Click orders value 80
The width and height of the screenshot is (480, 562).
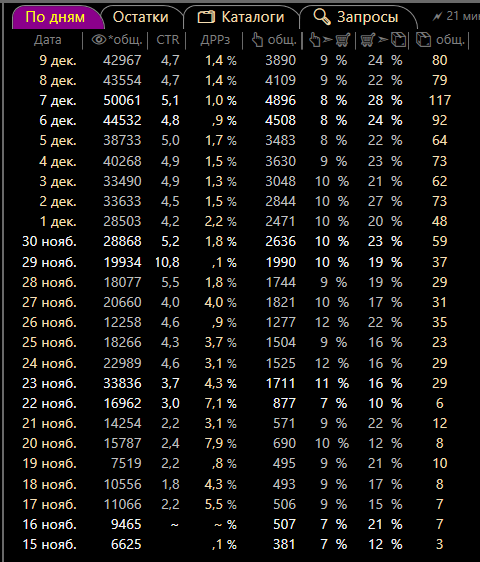click(440, 60)
